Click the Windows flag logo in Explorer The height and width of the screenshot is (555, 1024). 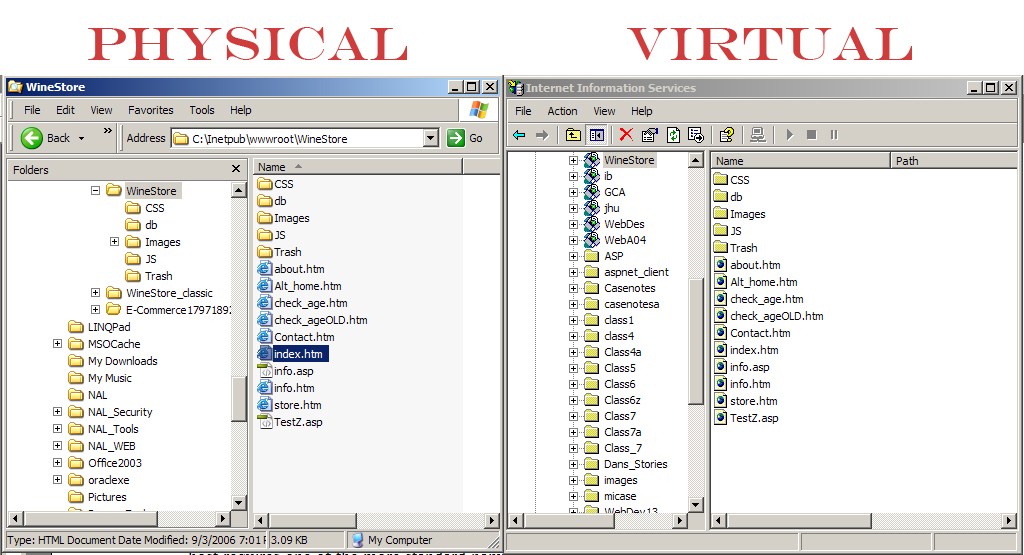[x=479, y=110]
